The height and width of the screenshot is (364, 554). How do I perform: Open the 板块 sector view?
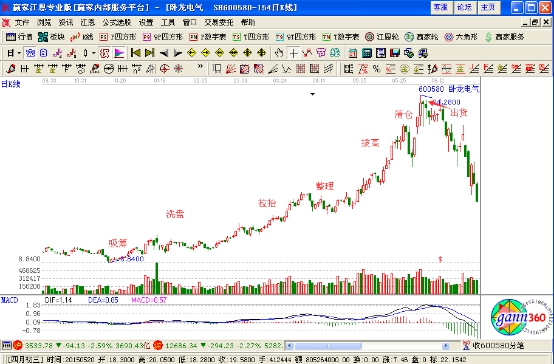(52, 37)
